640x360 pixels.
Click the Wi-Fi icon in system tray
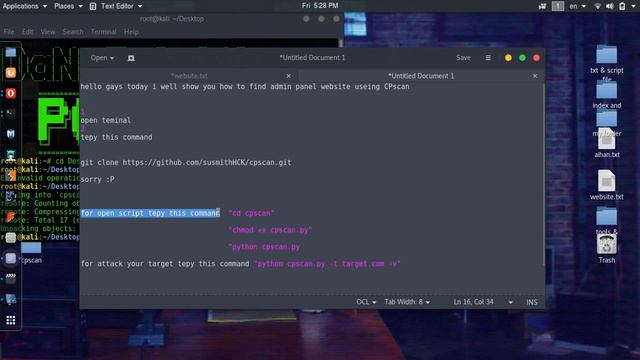click(x=598, y=6)
